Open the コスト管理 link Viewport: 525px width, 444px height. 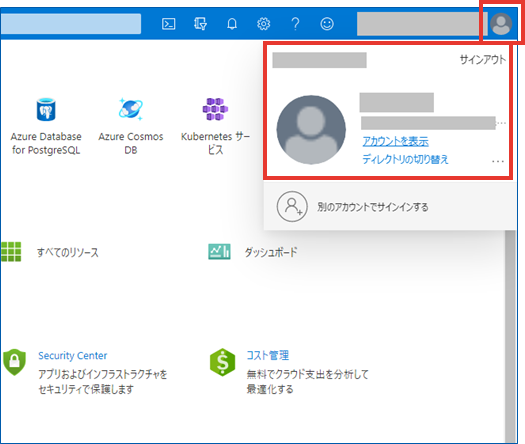(268, 355)
